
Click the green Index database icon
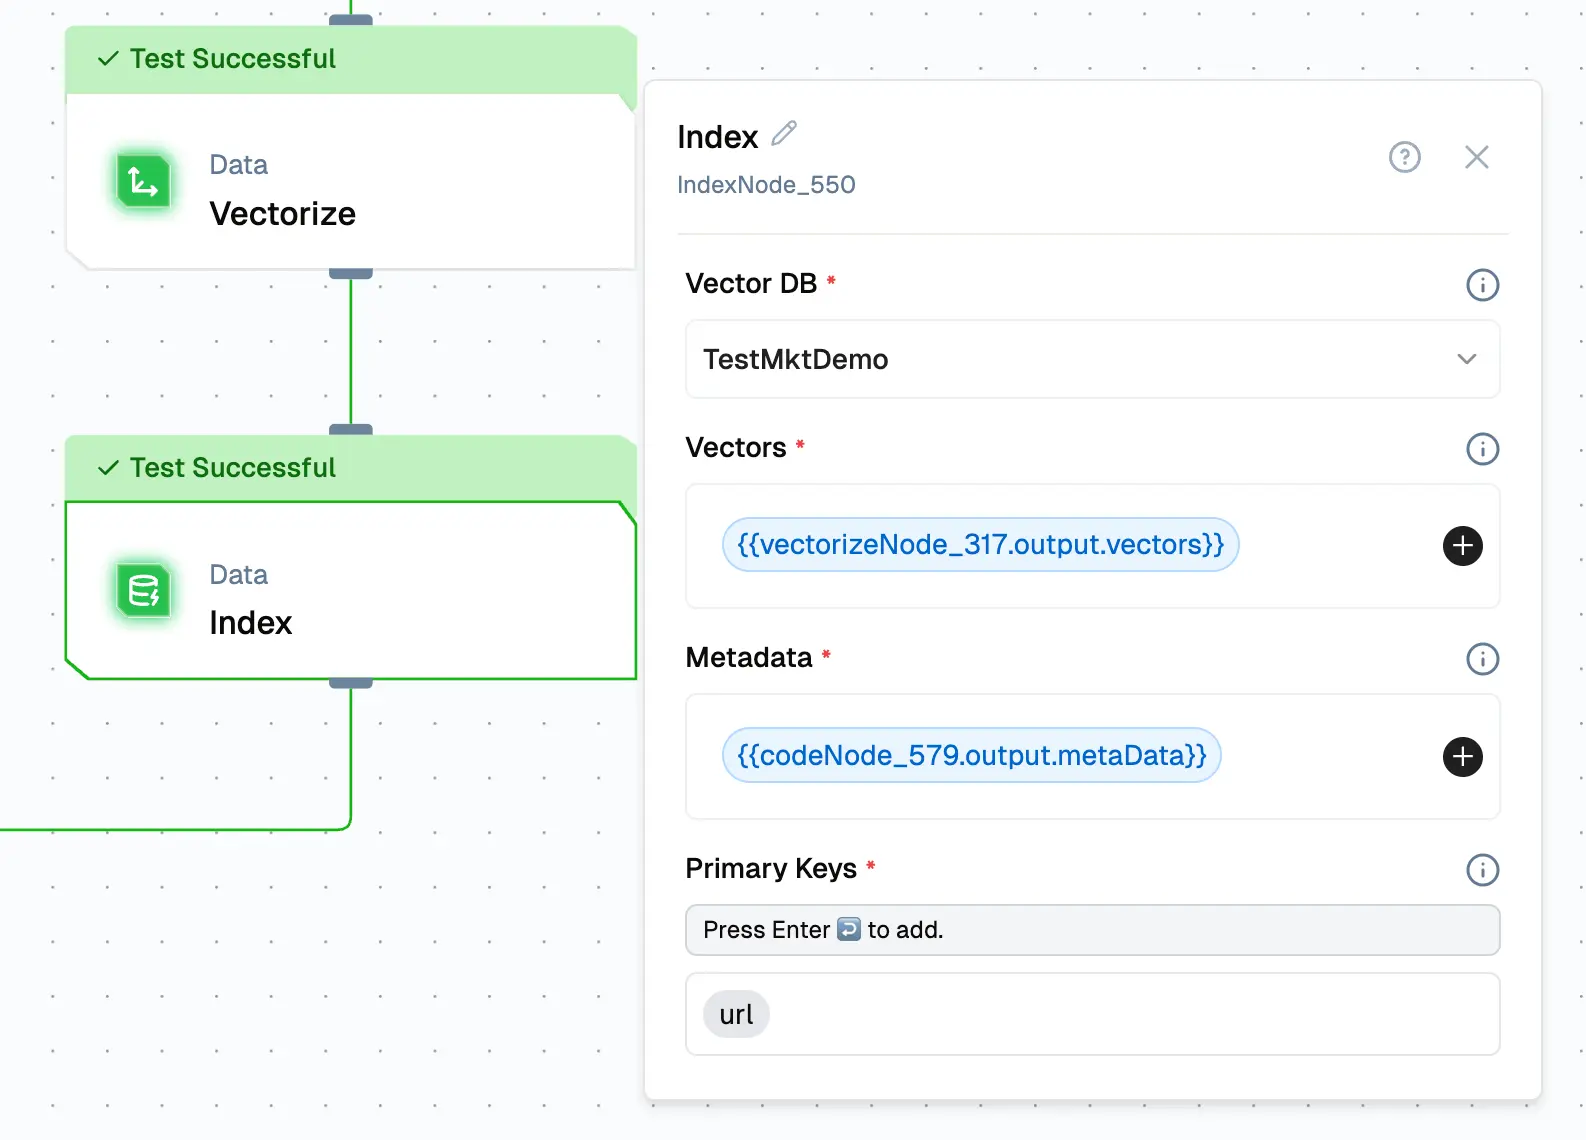143,591
